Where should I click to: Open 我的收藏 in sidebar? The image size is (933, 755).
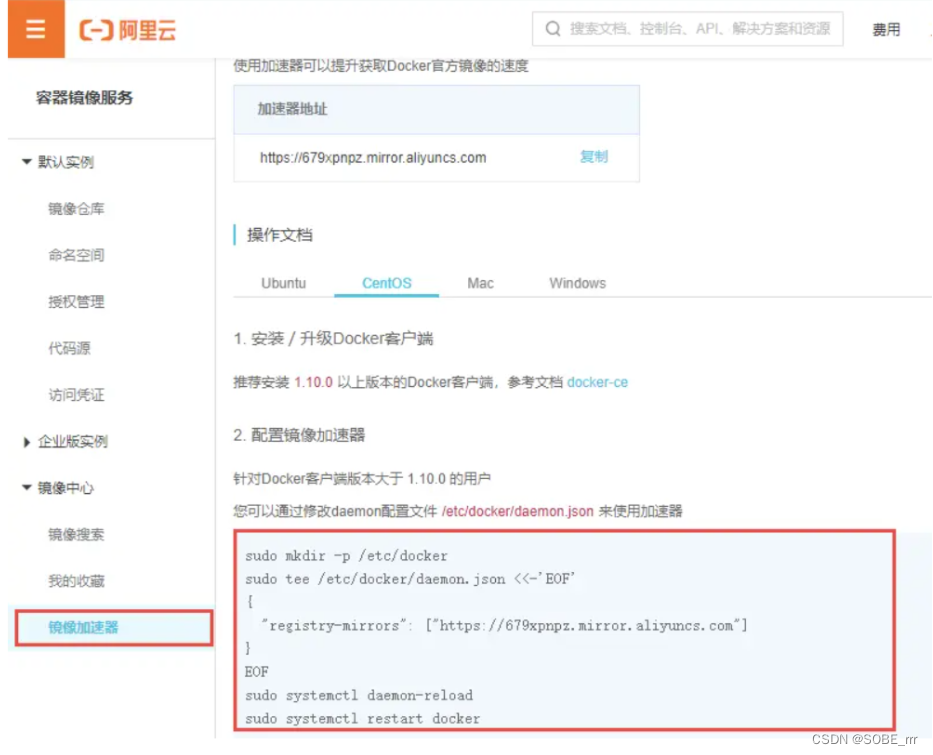click(x=76, y=581)
